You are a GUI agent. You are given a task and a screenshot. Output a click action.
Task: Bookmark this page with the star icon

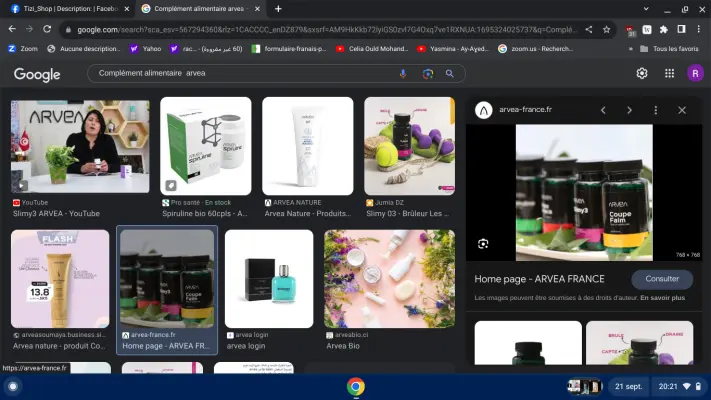(x=606, y=29)
